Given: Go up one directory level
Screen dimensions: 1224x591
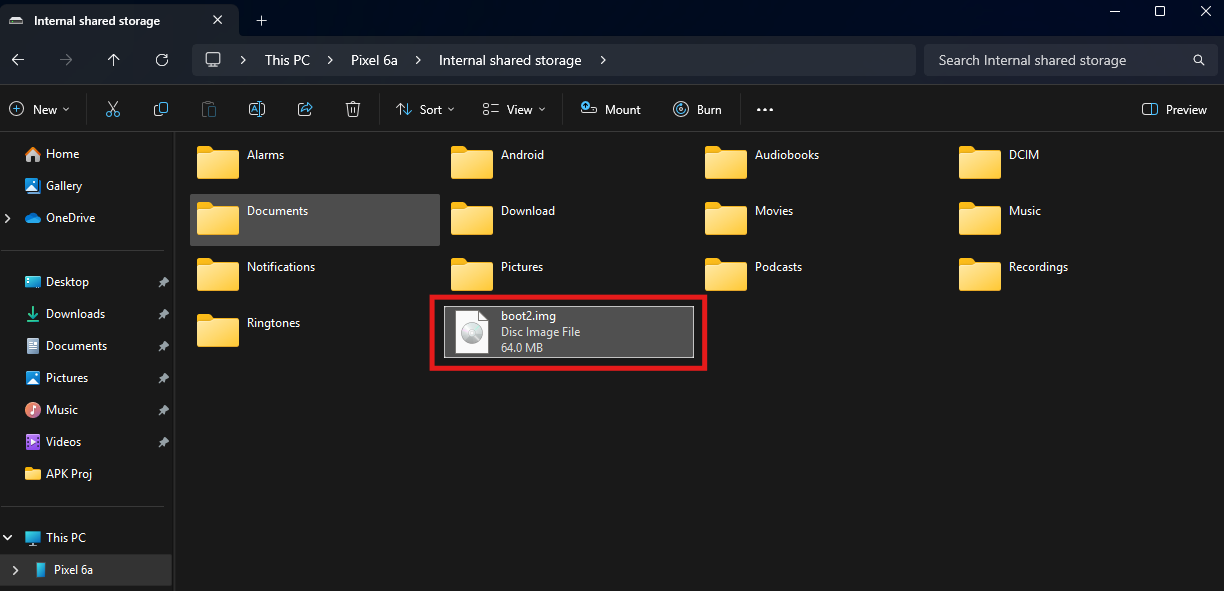Looking at the screenshot, I should [x=114, y=60].
